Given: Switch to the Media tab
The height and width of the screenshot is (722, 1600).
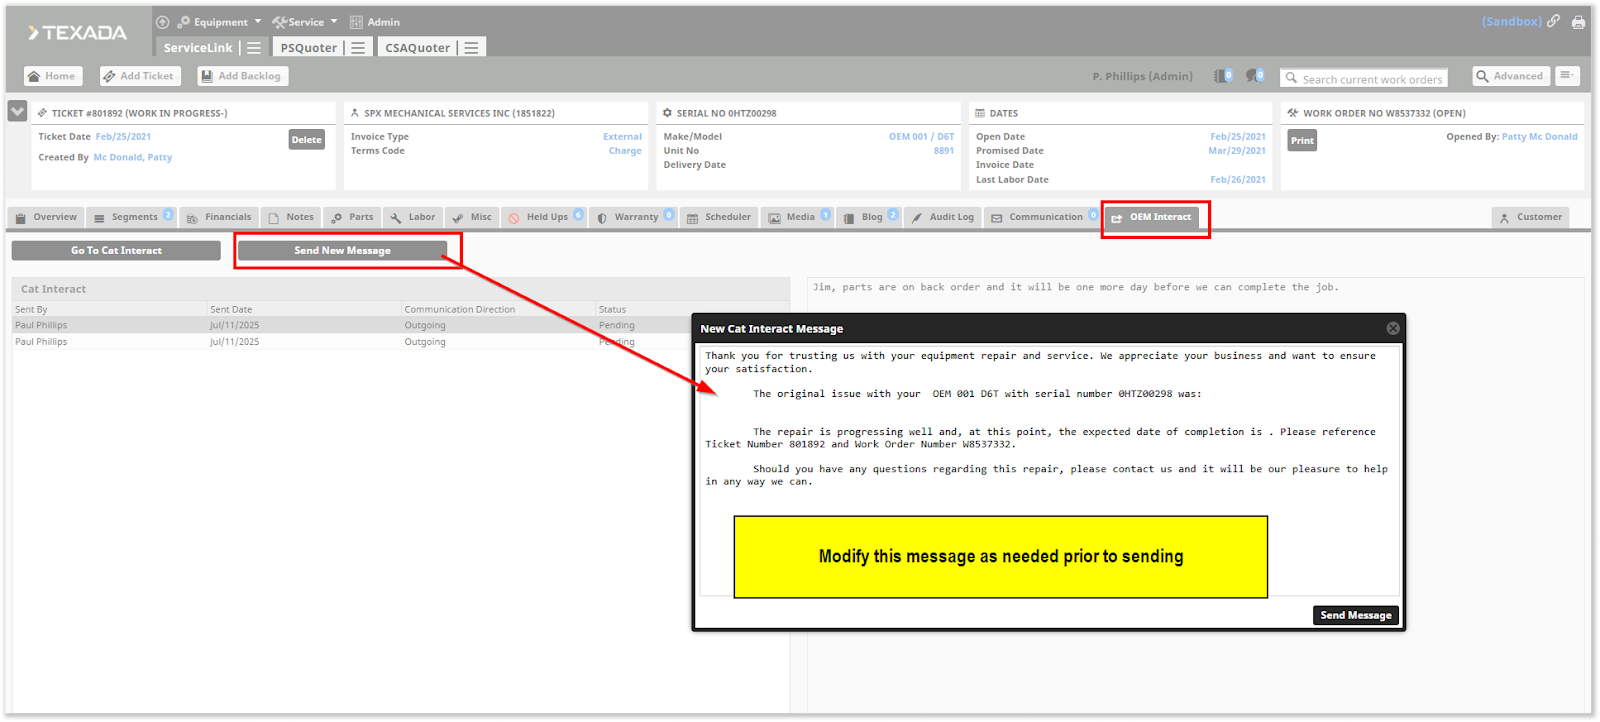Looking at the screenshot, I should [x=797, y=217].
